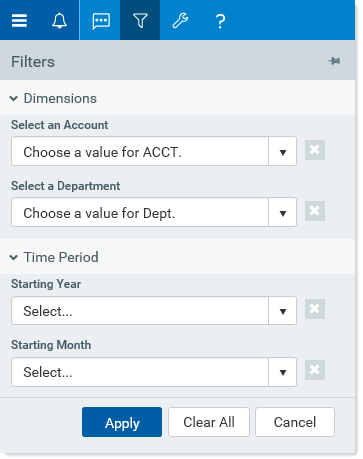Clear the Select a Department filter
The width and height of the screenshot is (363, 459).
(315, 211)
